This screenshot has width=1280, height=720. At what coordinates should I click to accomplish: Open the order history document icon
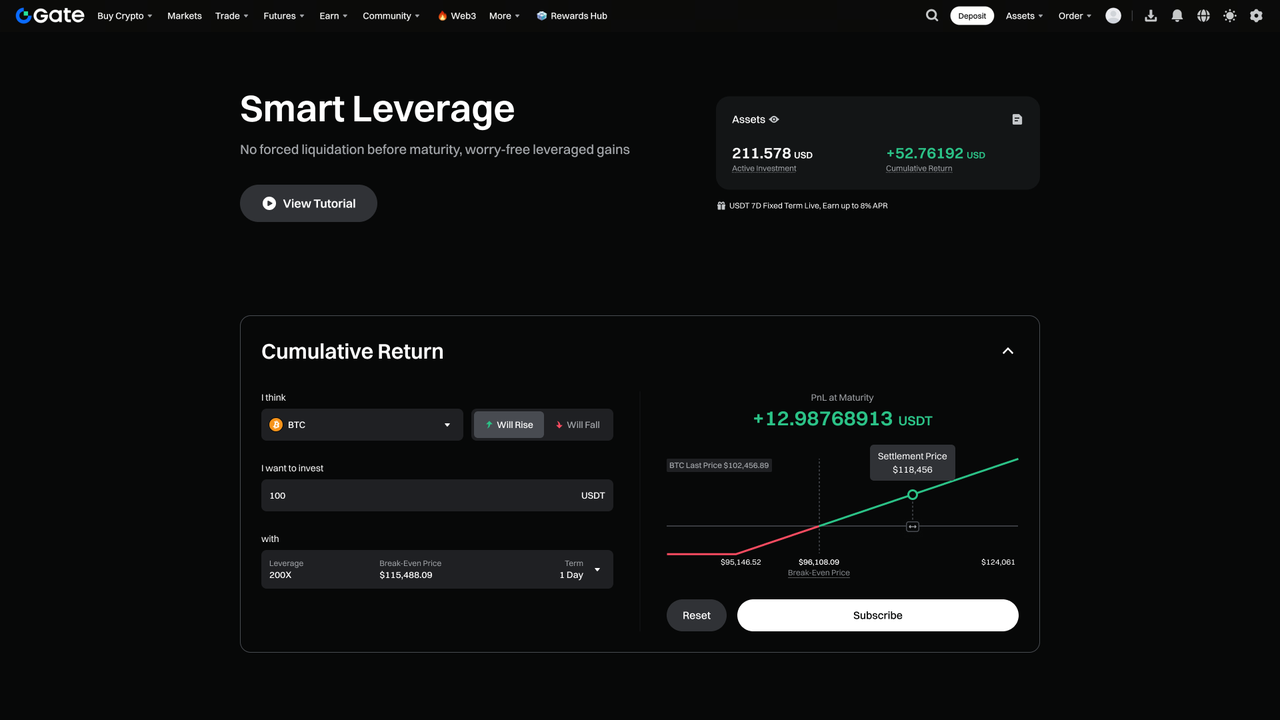coord(1017,119)
